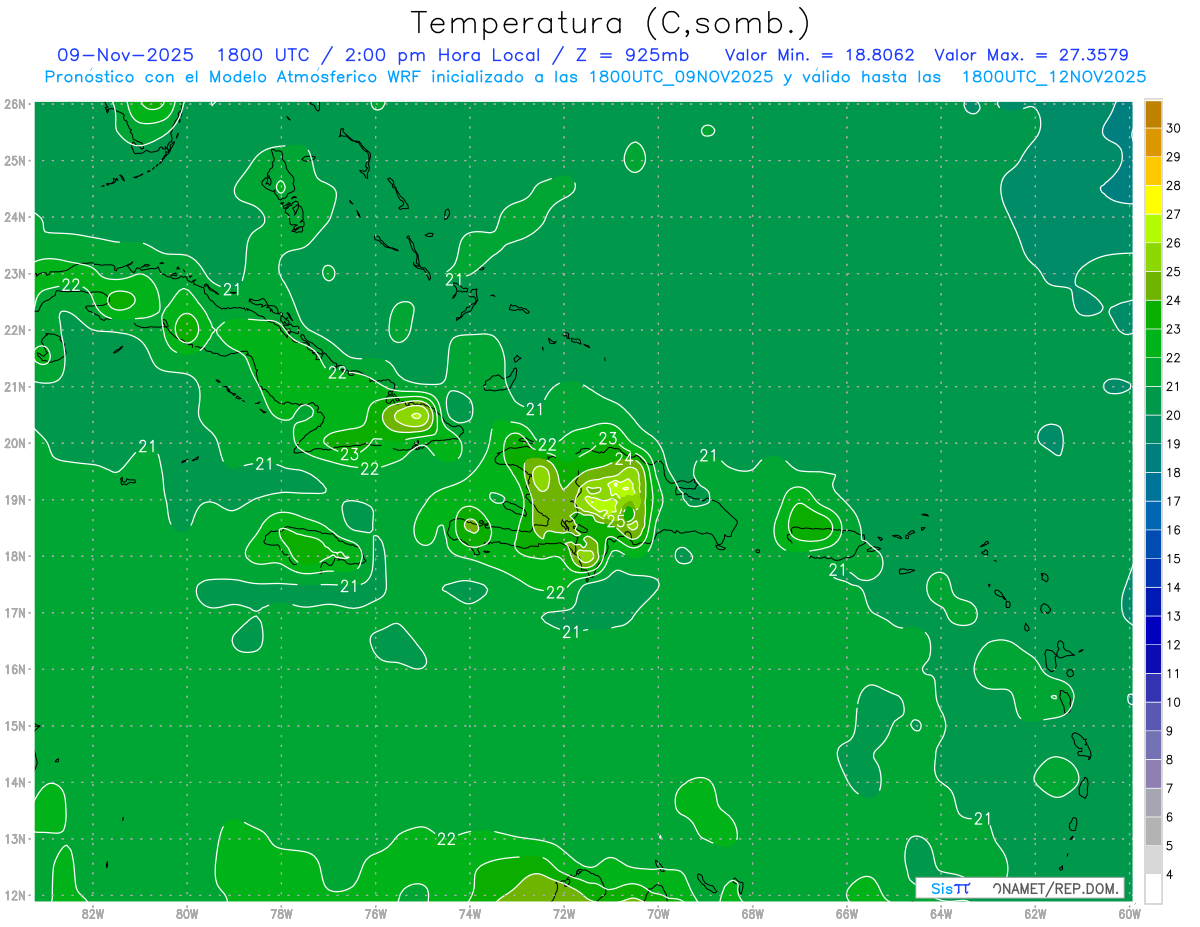The height and width of the screenshot is (927, 1200).
Task: Select the white swatch at legend bottom
Action: pyautogui.click(x=1153, y=888)
